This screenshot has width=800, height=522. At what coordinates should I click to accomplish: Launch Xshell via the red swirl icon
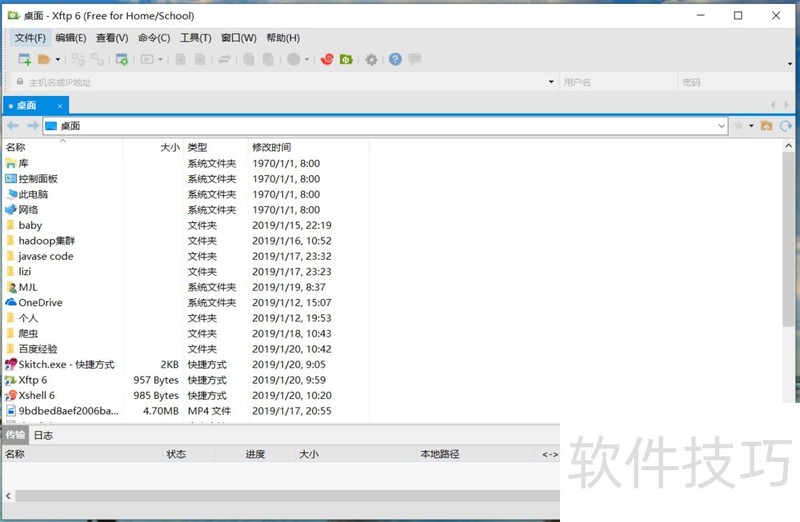click(327, 59)
